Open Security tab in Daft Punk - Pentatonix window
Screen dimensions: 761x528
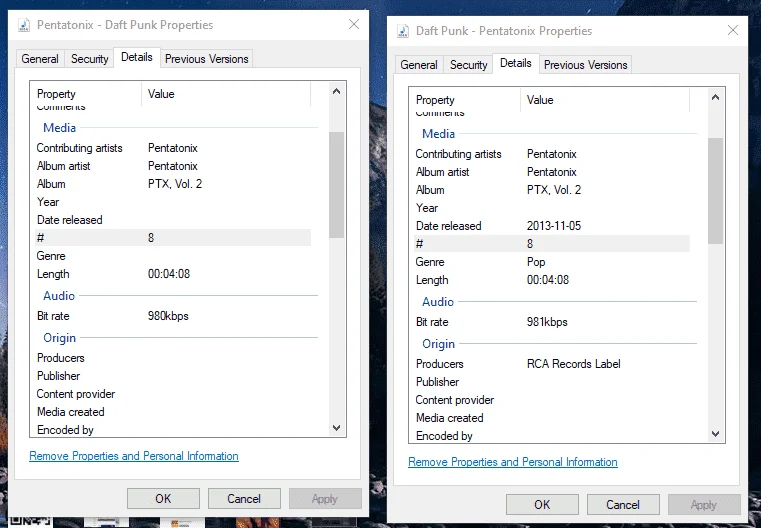pyautogui.click(x=468, y=65)
